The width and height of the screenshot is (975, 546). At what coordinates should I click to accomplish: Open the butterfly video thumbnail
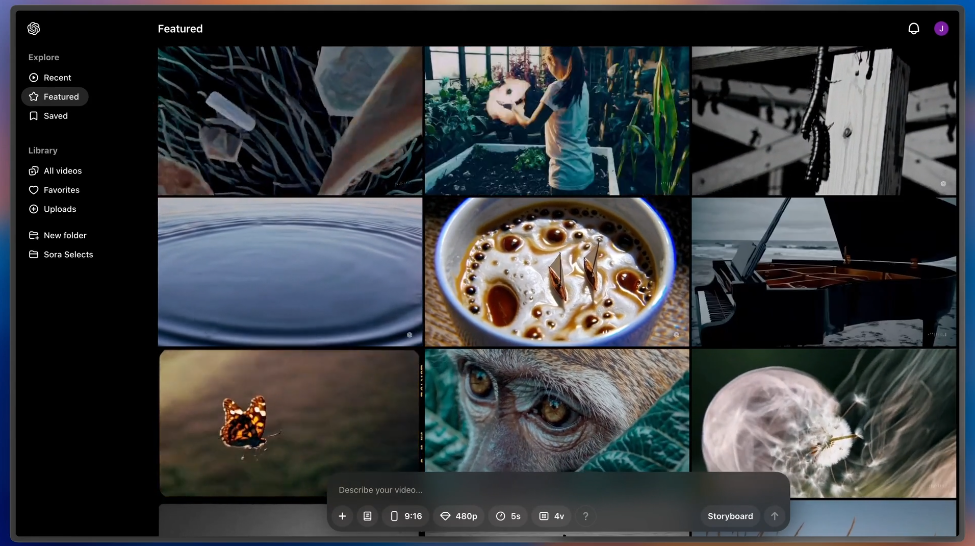point(290,423)
